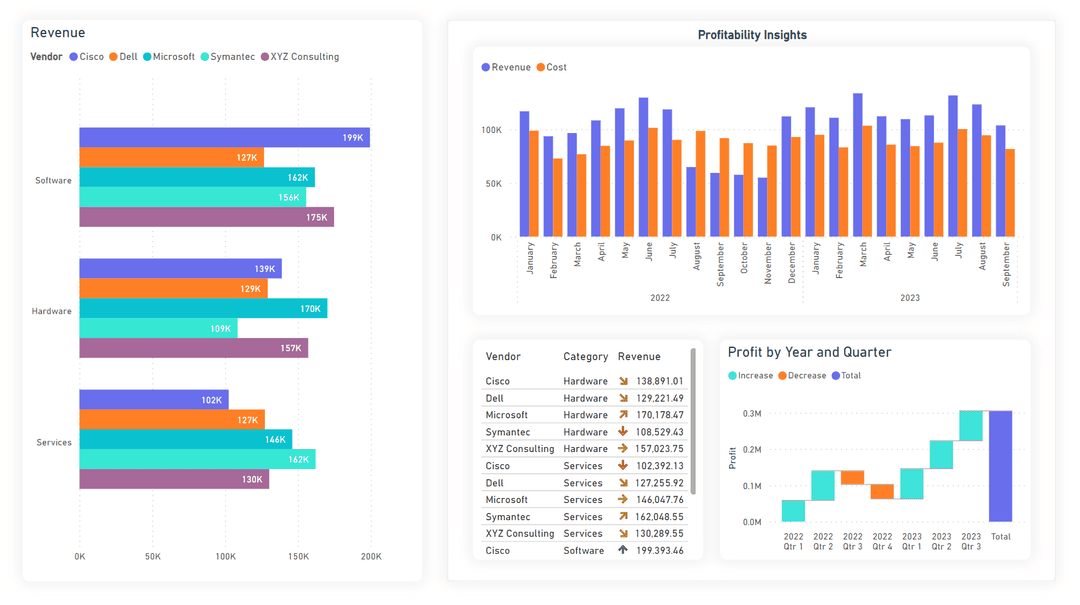Sort table by Vendor column header
This screenshot has height=605, width=1080.
tap(503, 357)
